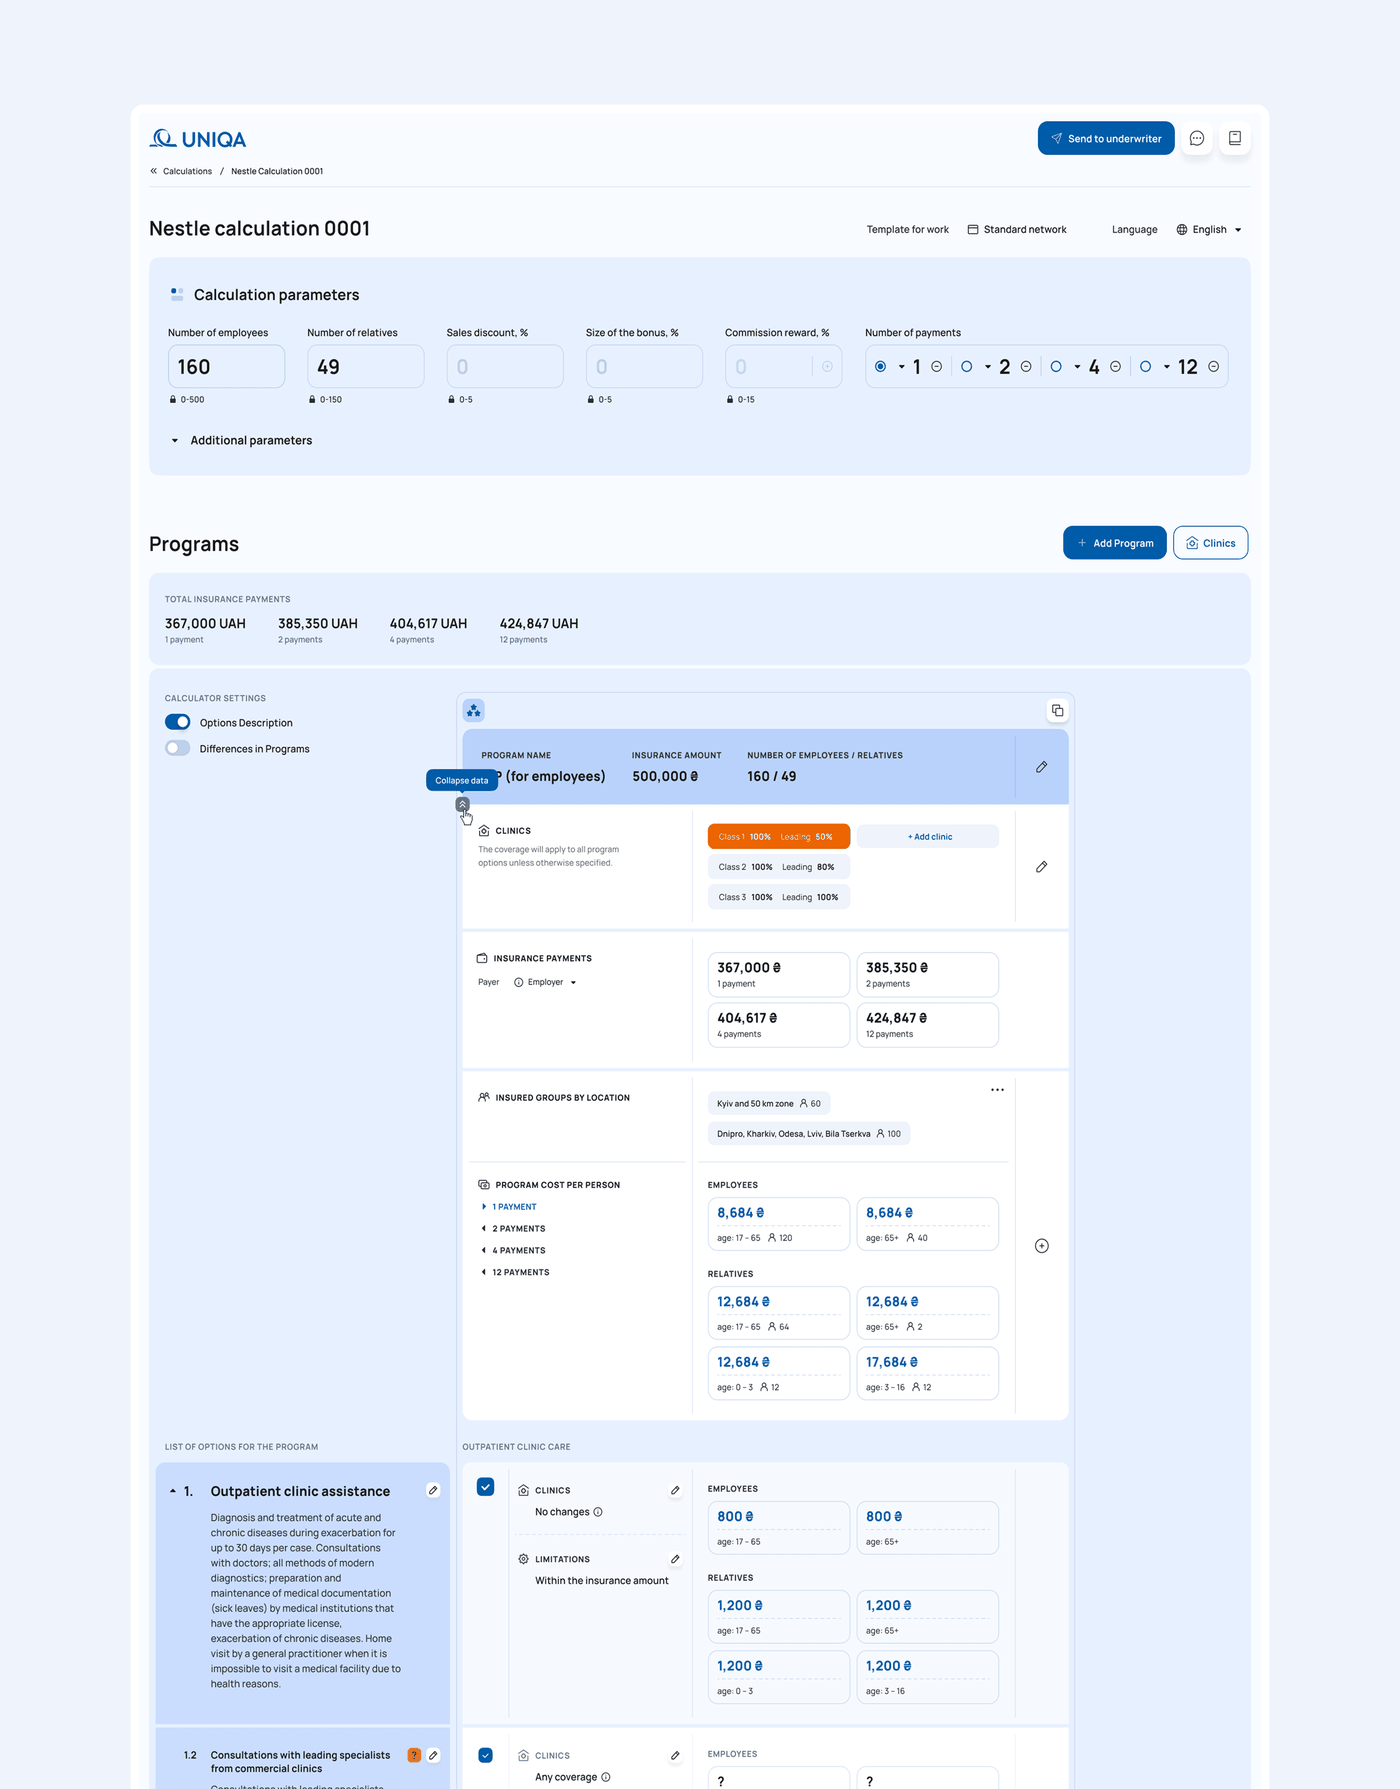Select the 2 payments radio button
Image resolution: width=1400 pixels, height=1789 pixels.
tap(966, 367)
